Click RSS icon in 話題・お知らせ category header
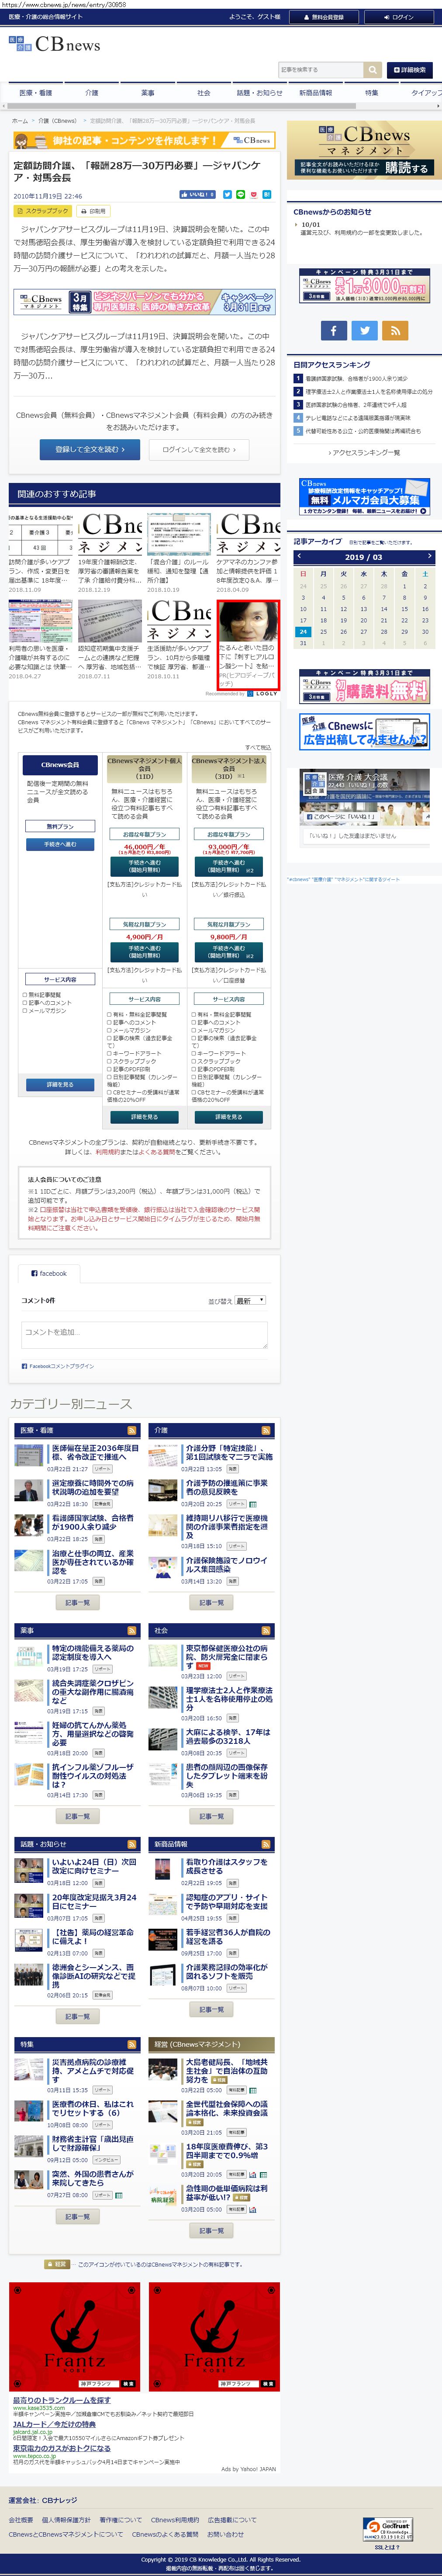This screenshot has width=442, height=2576. (132, 1844)
